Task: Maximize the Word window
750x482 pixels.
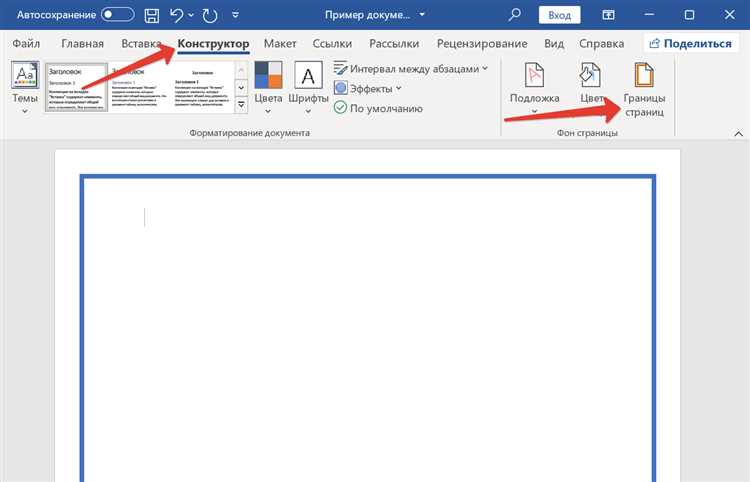Action: (x=689, y=15)
